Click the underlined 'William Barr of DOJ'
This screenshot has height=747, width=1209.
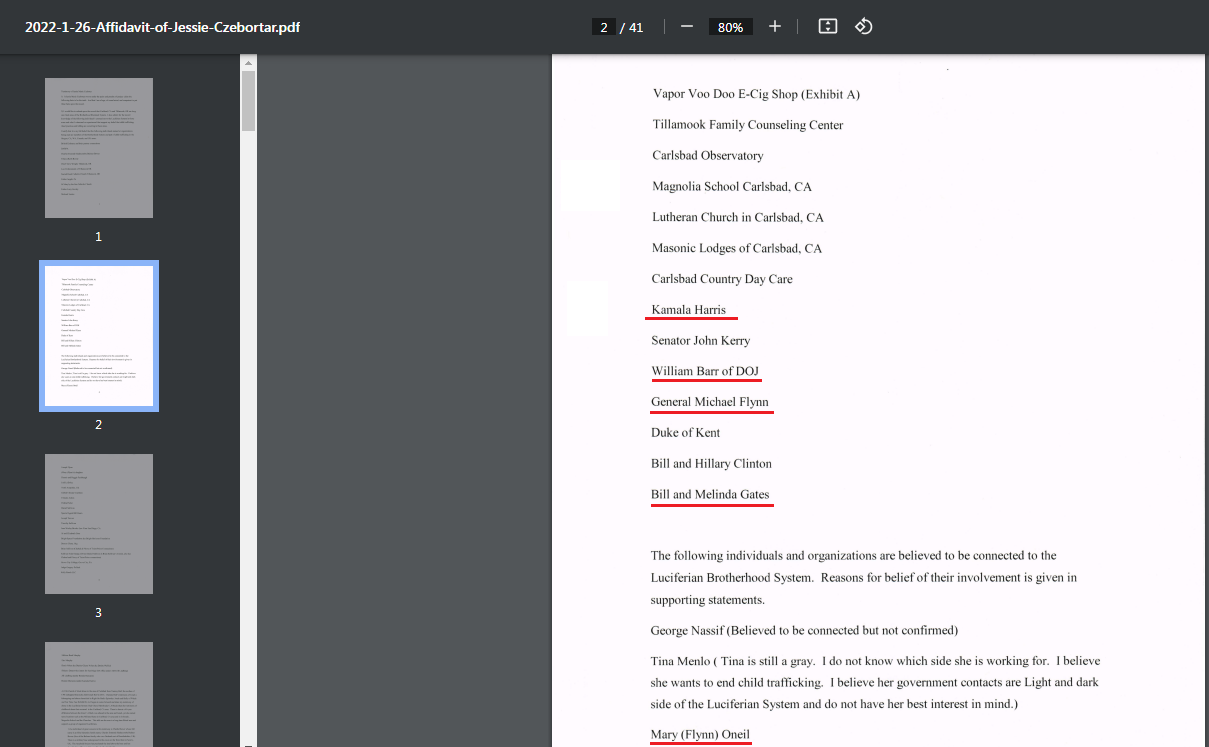pos(705,371)
